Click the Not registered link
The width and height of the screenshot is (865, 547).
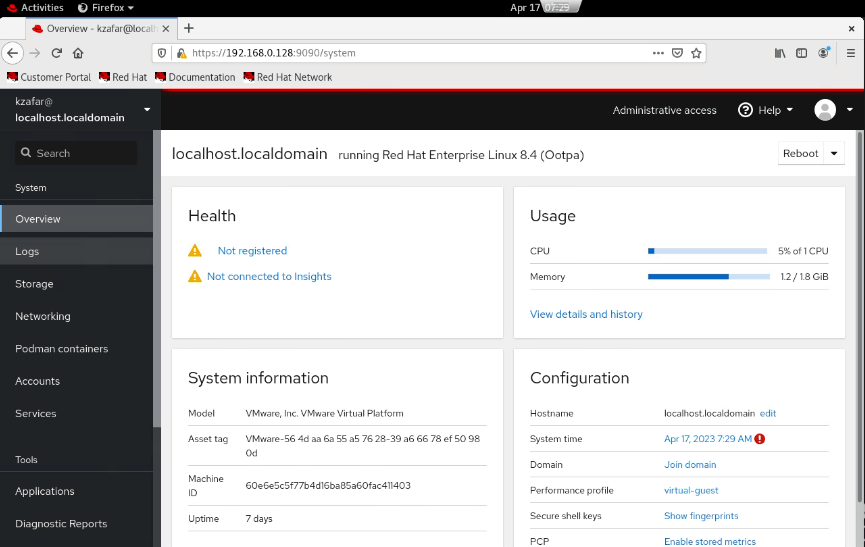(252, 250)
